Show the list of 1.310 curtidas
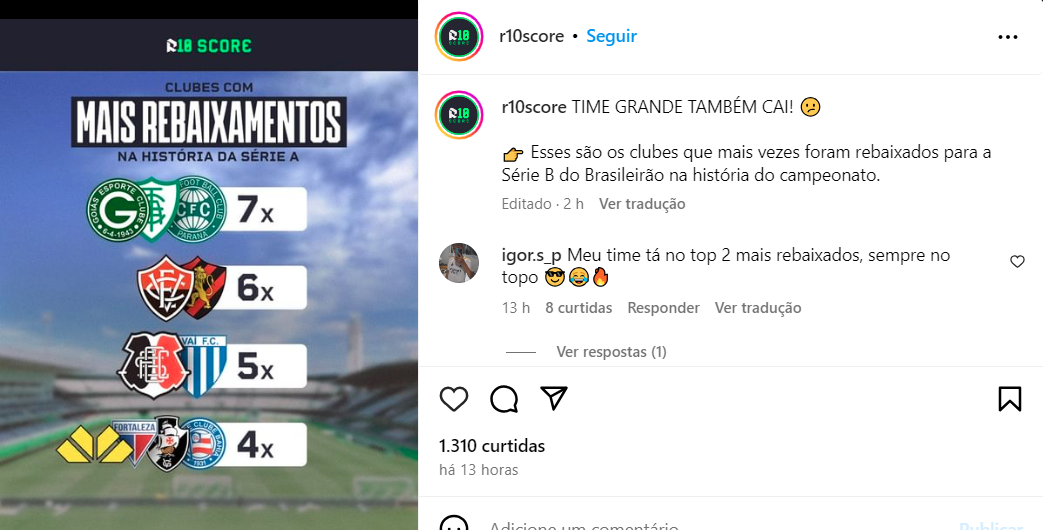The image size is (1043, 530). coord(492,446)
